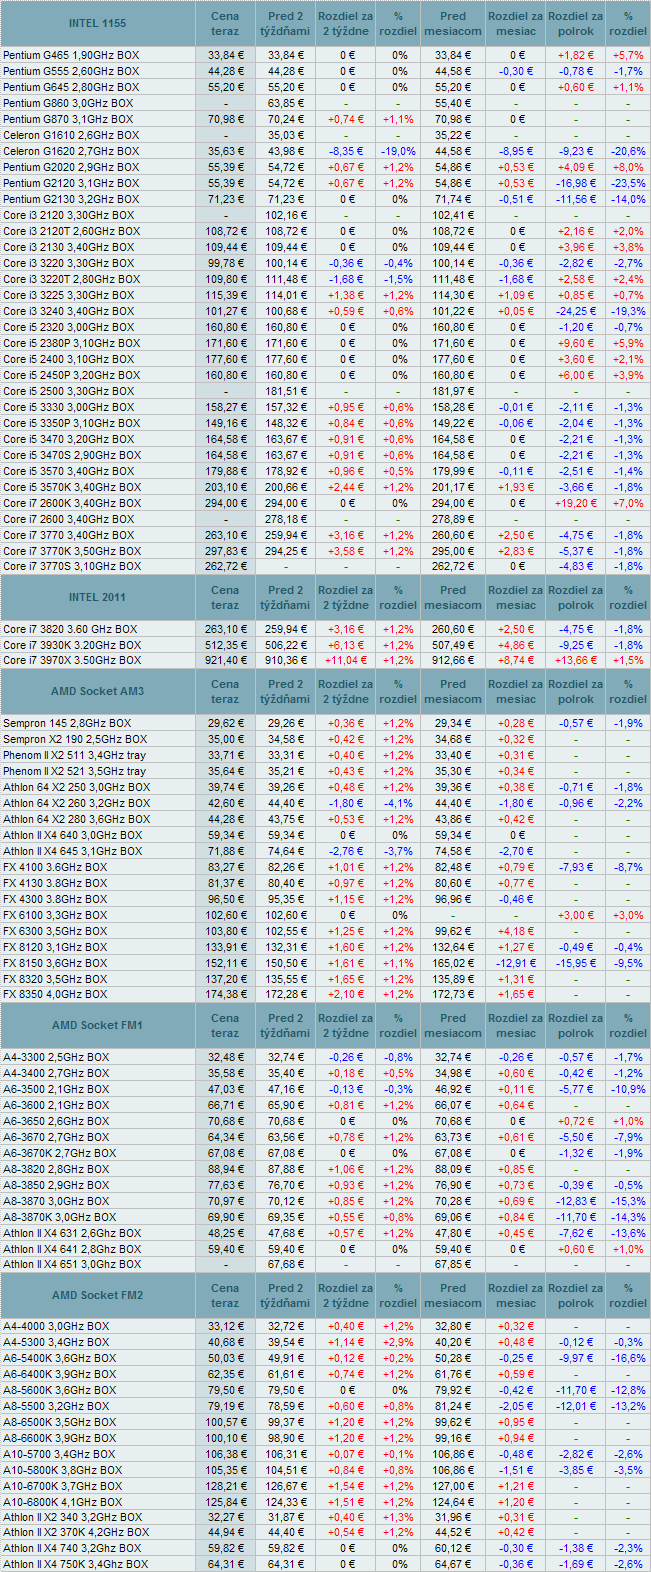Click the -19,0% difference for Celeron G1620
651x1572 pixels.
coord(398,151)
